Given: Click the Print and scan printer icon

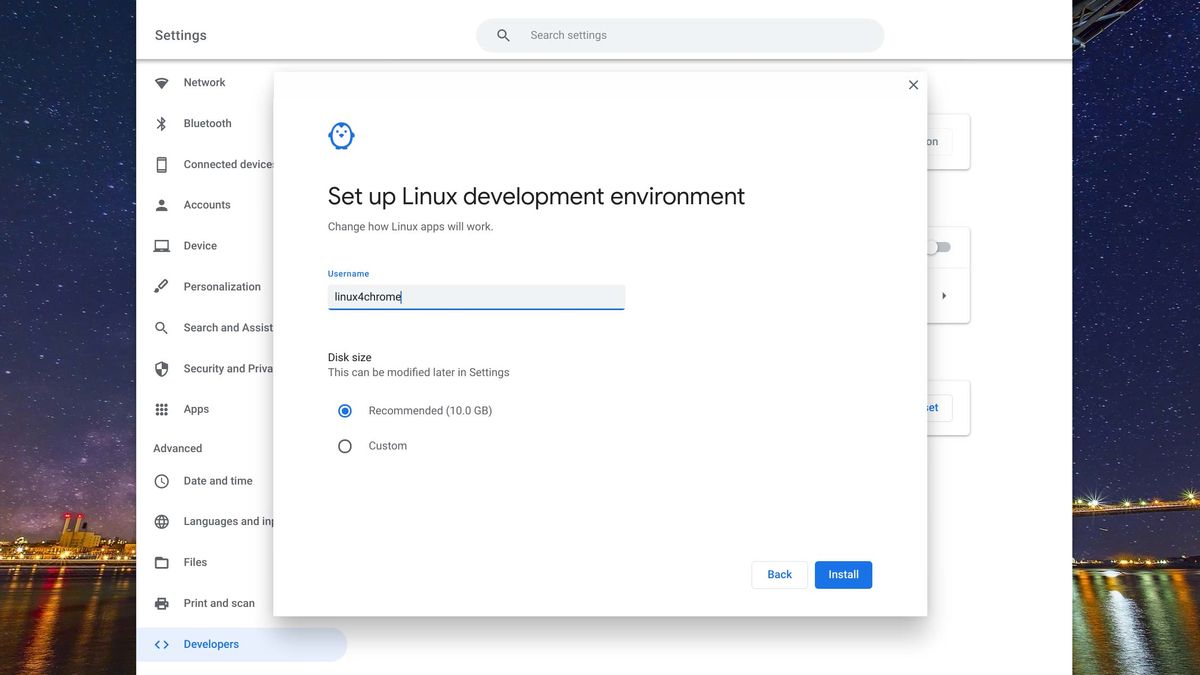Looking at the screenshot, I should [x=161, y=603].
